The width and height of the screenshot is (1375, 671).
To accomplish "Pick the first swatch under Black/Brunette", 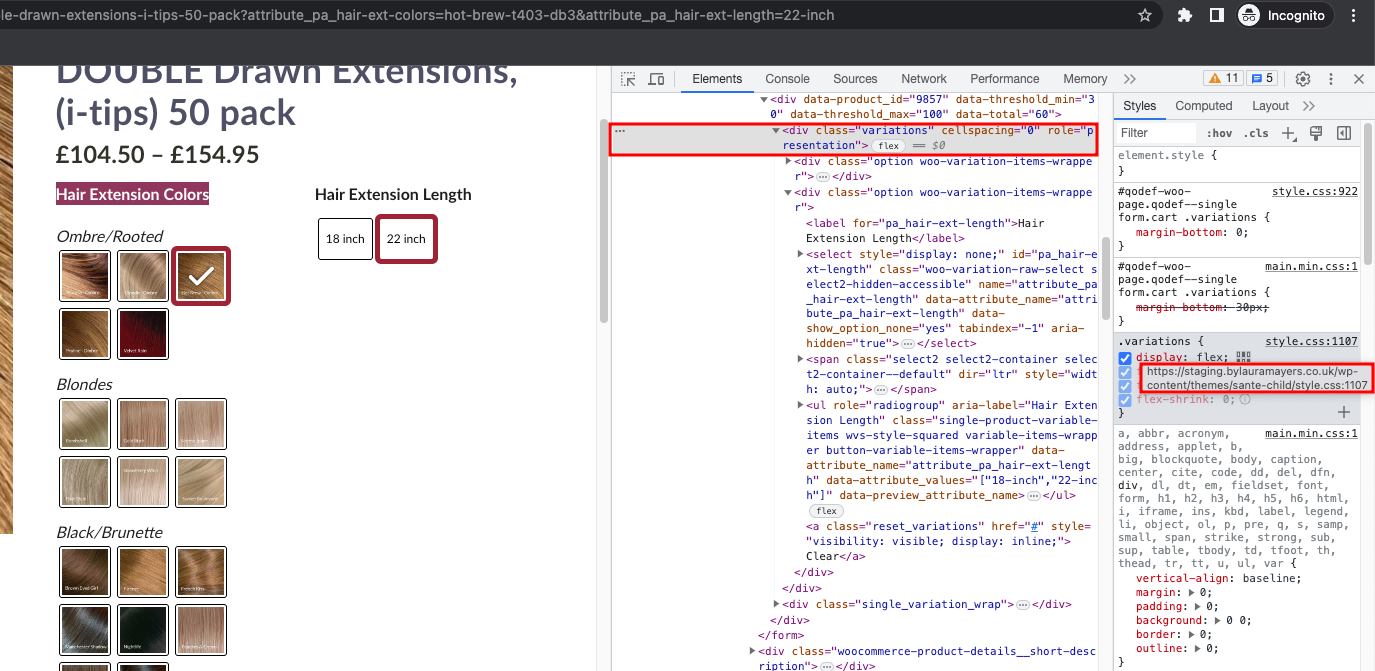I will coord(85,572).
